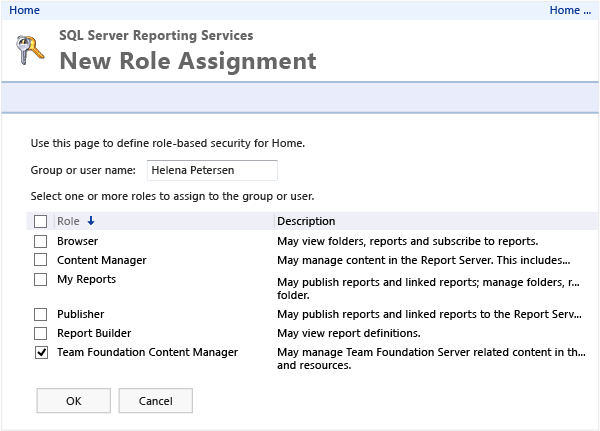Tick the My Reports role checkbox
This screenshot has width=600, height=431.
(x=41, y=280)
